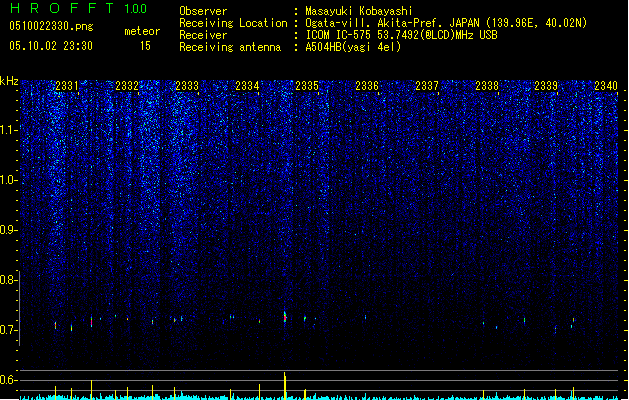Viewport: 629px width, 400px height.
Task: Click the 2337 time marker
Action: (427, 86)
